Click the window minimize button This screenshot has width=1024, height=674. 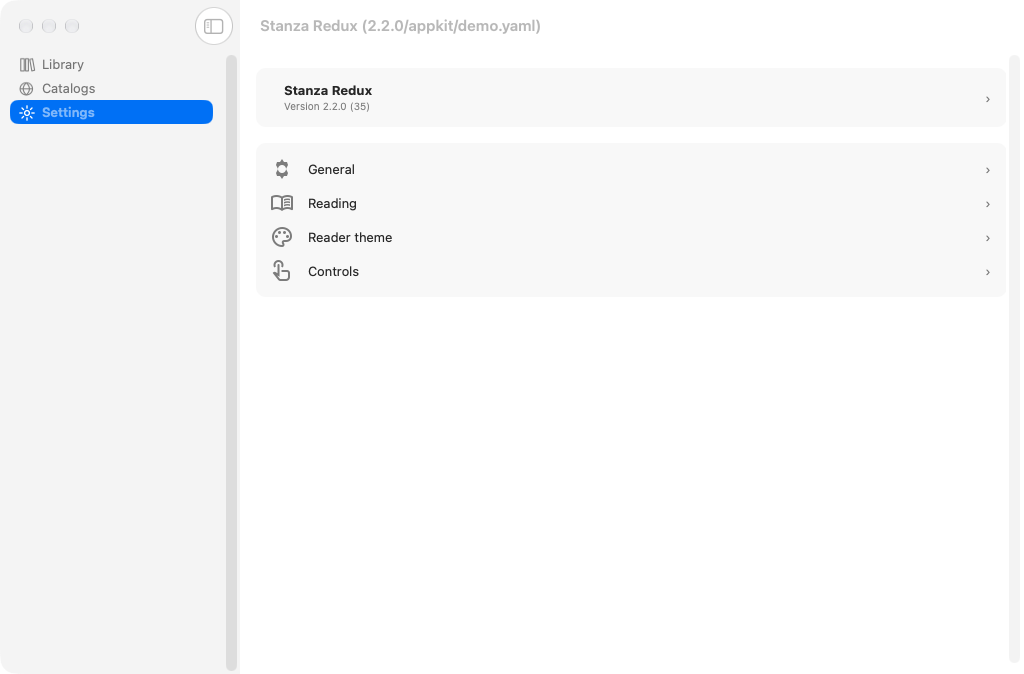point(49,26)
